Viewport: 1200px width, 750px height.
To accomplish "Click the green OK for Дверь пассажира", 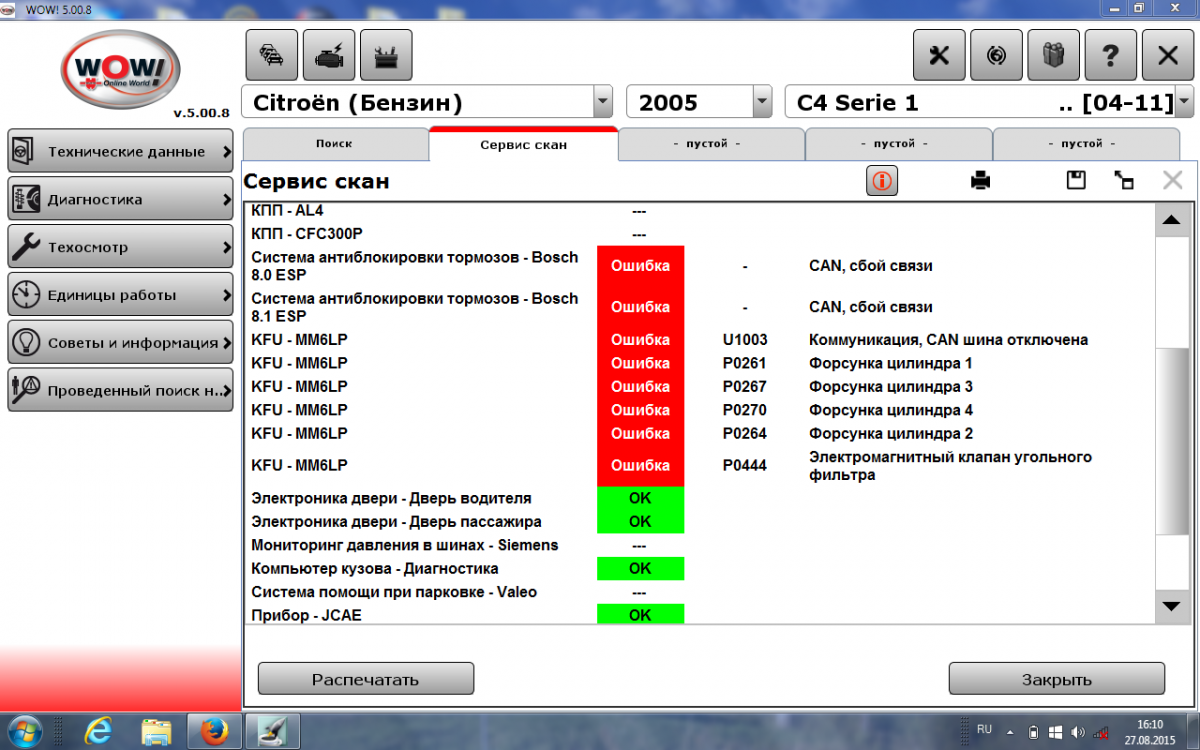I will (x=640, y=521).
